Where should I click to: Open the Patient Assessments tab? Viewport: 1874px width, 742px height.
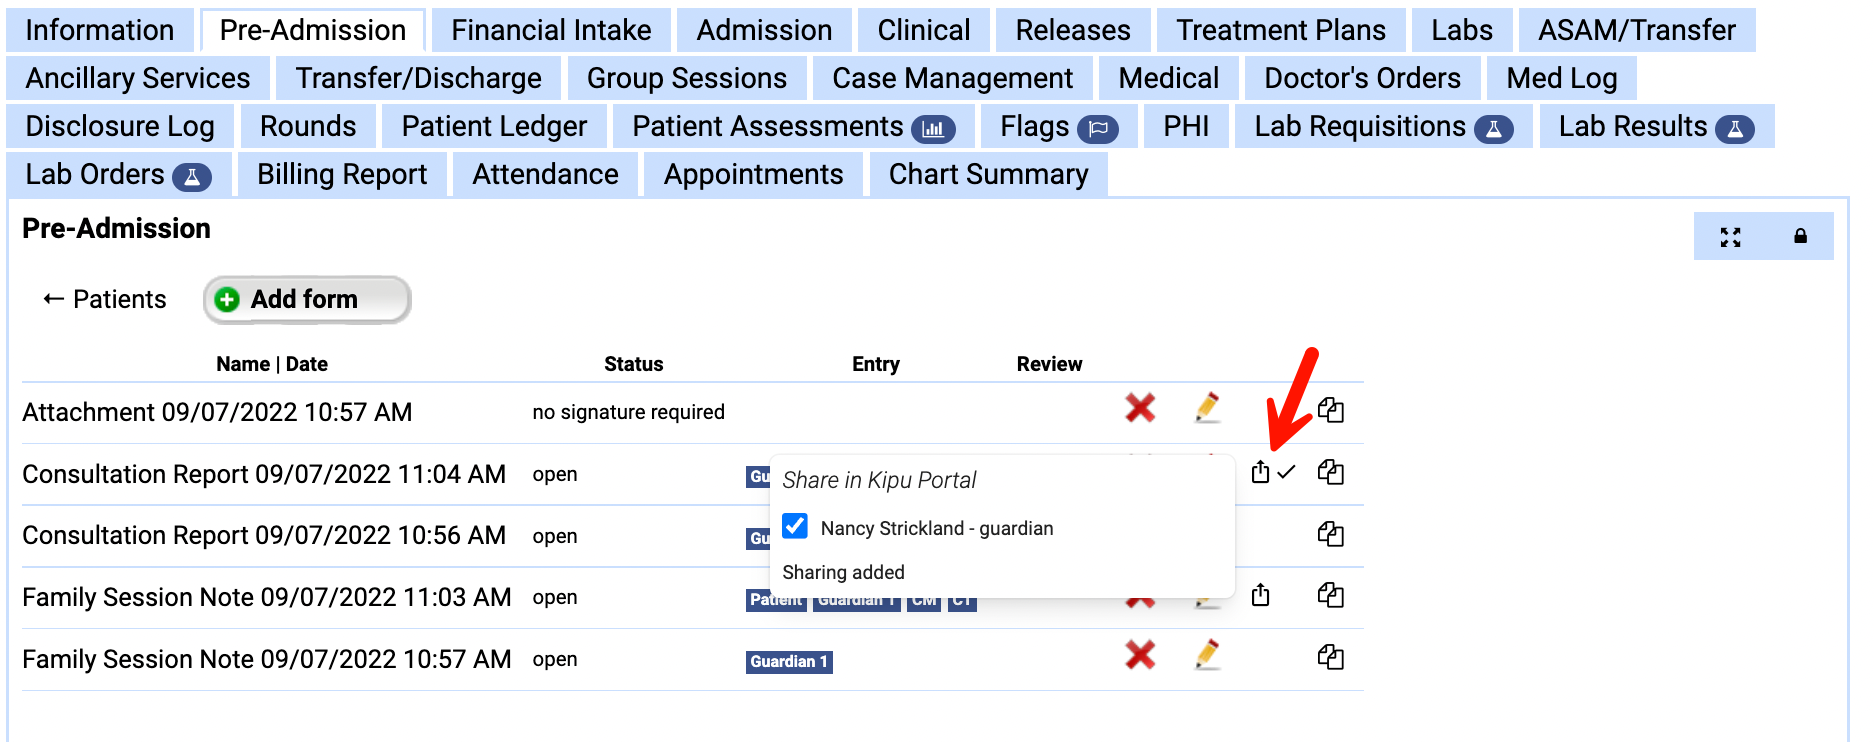point(792,127)
